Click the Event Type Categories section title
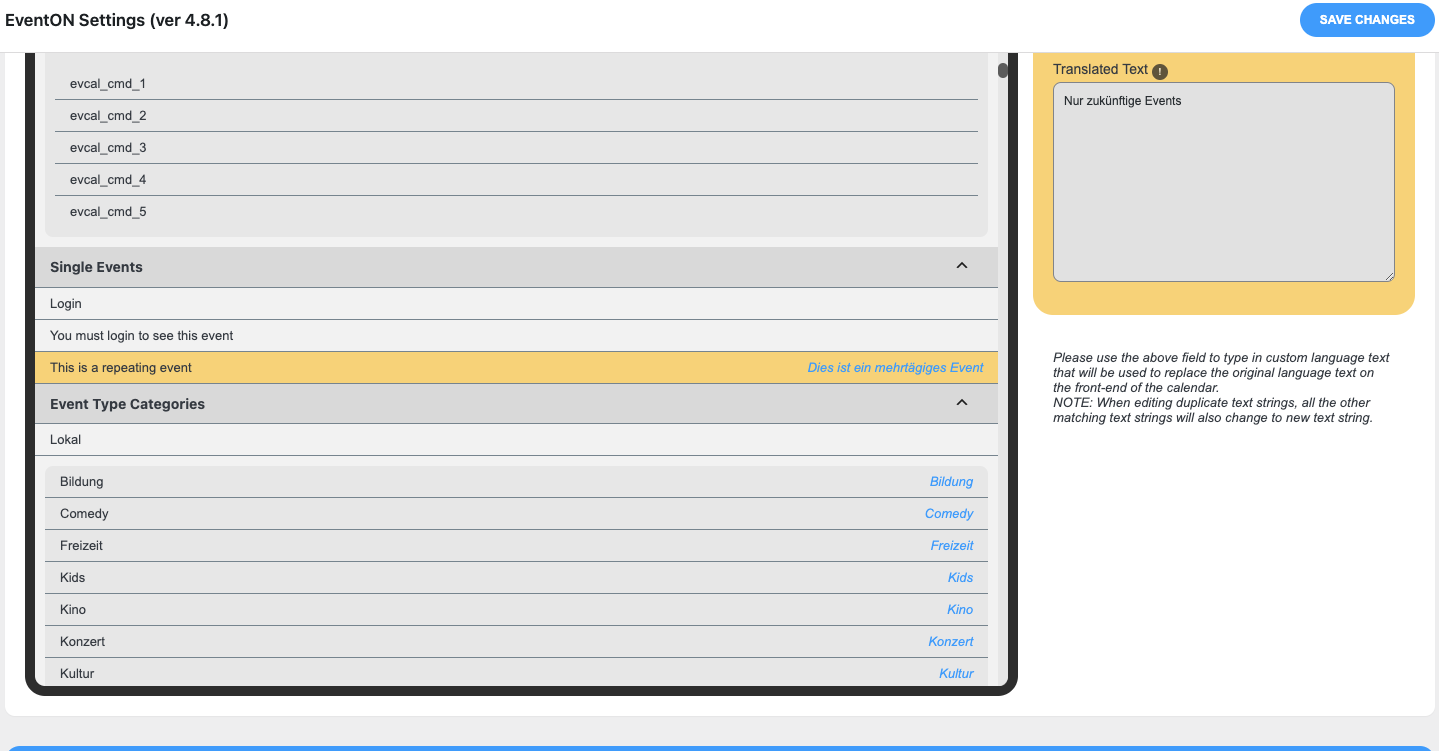The height and width of the screenshot is (751, 1439). [127, 404]
